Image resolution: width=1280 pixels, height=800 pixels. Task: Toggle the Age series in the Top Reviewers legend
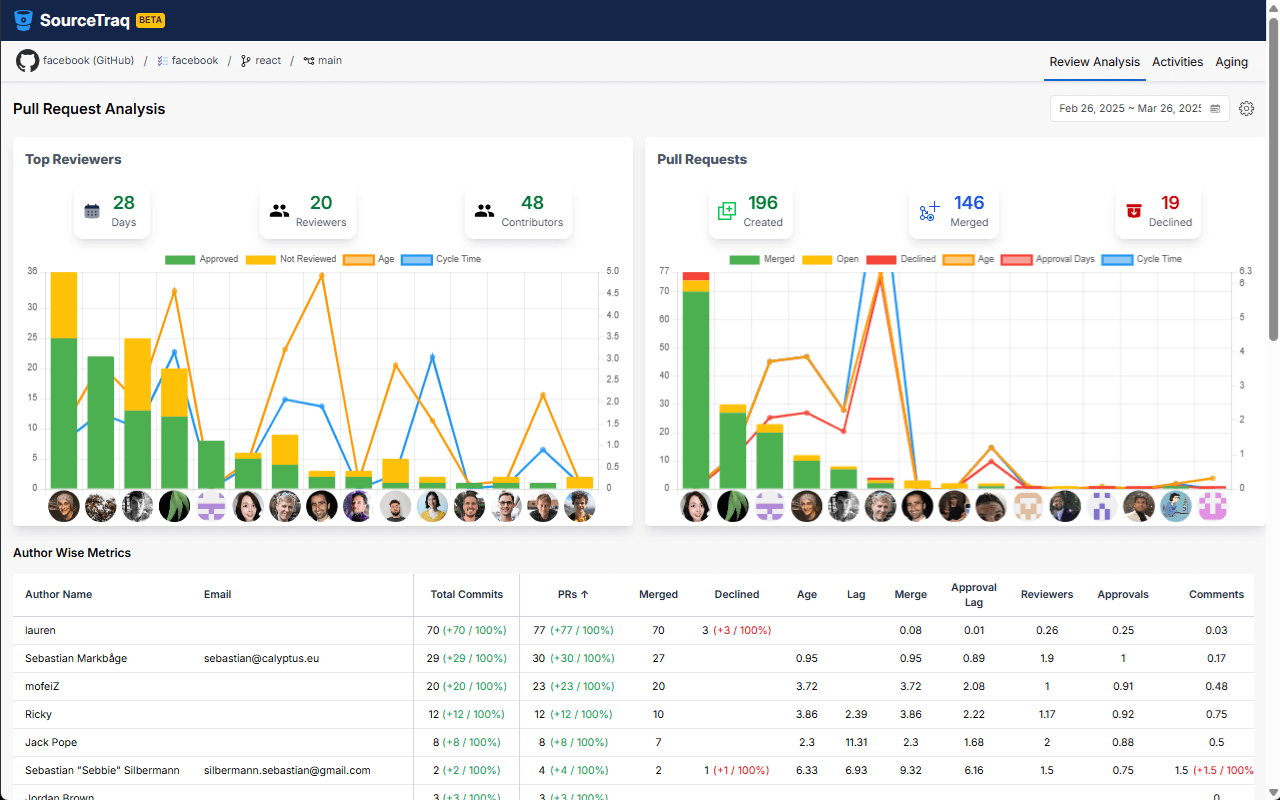pos(368,259)
